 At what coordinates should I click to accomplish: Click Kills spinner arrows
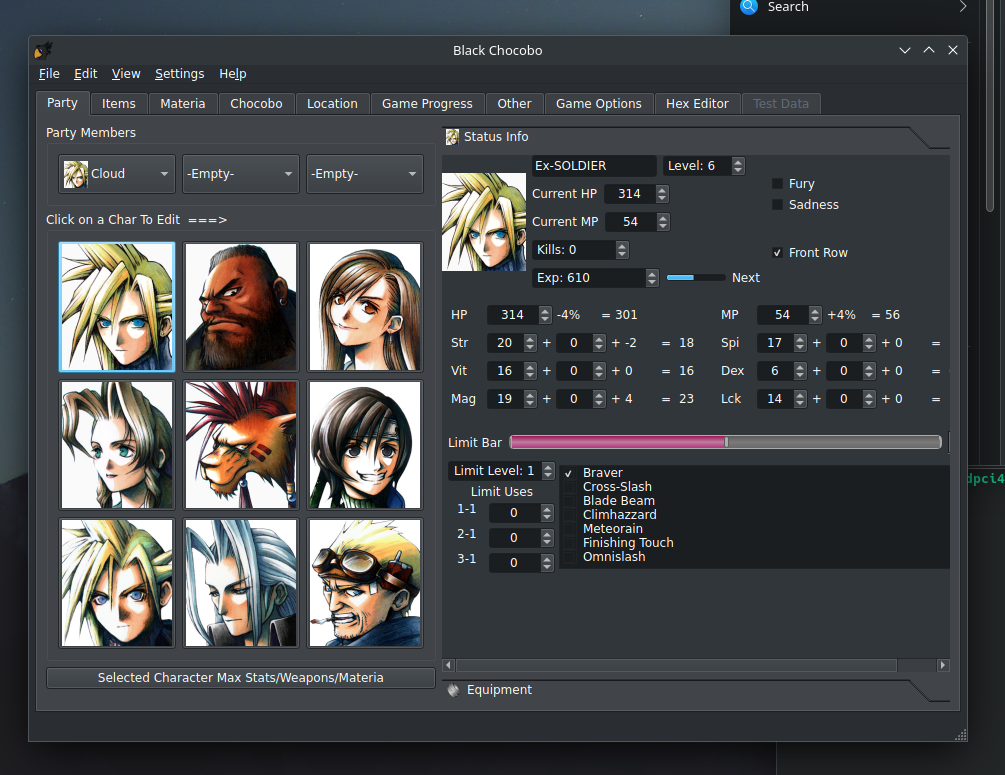click(x=622, y=250)
